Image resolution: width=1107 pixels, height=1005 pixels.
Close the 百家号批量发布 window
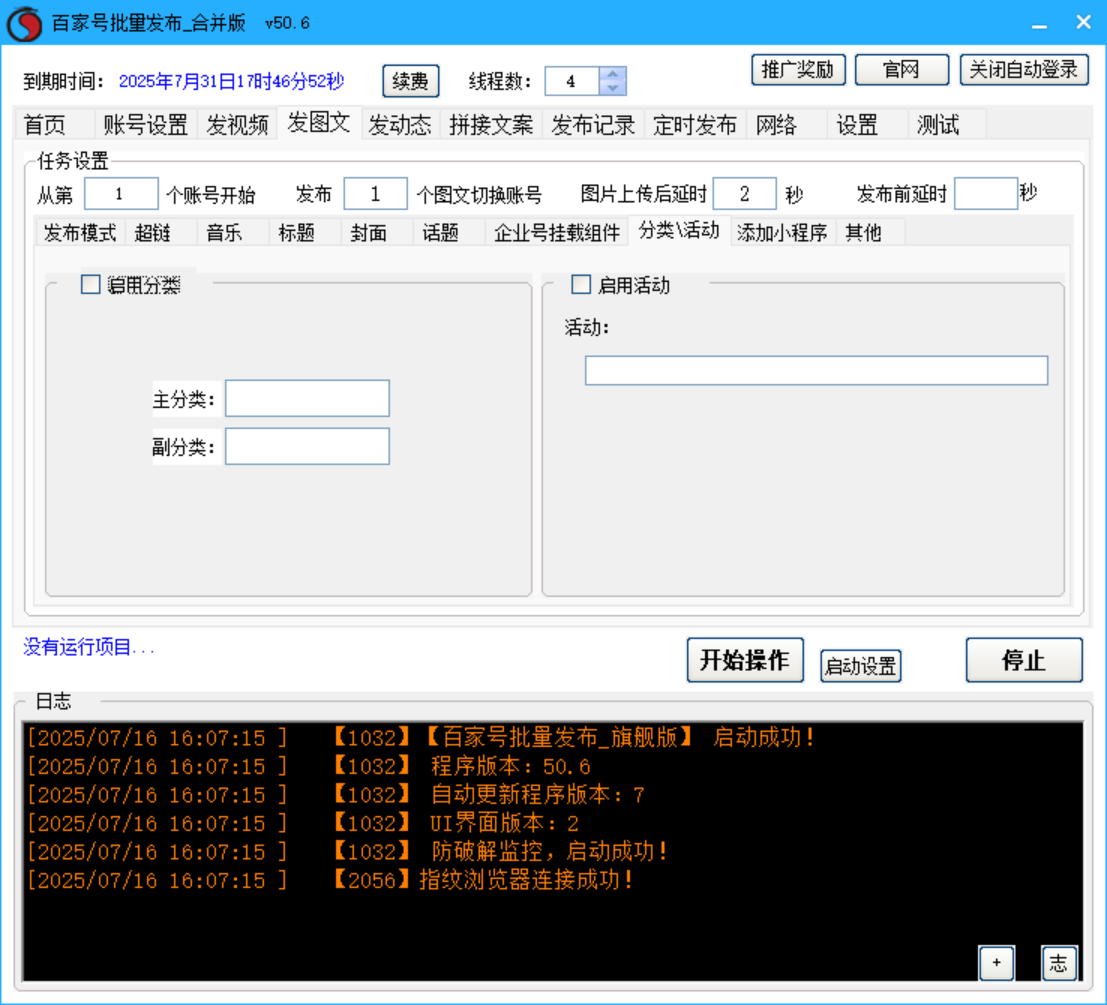[1084, 23]
